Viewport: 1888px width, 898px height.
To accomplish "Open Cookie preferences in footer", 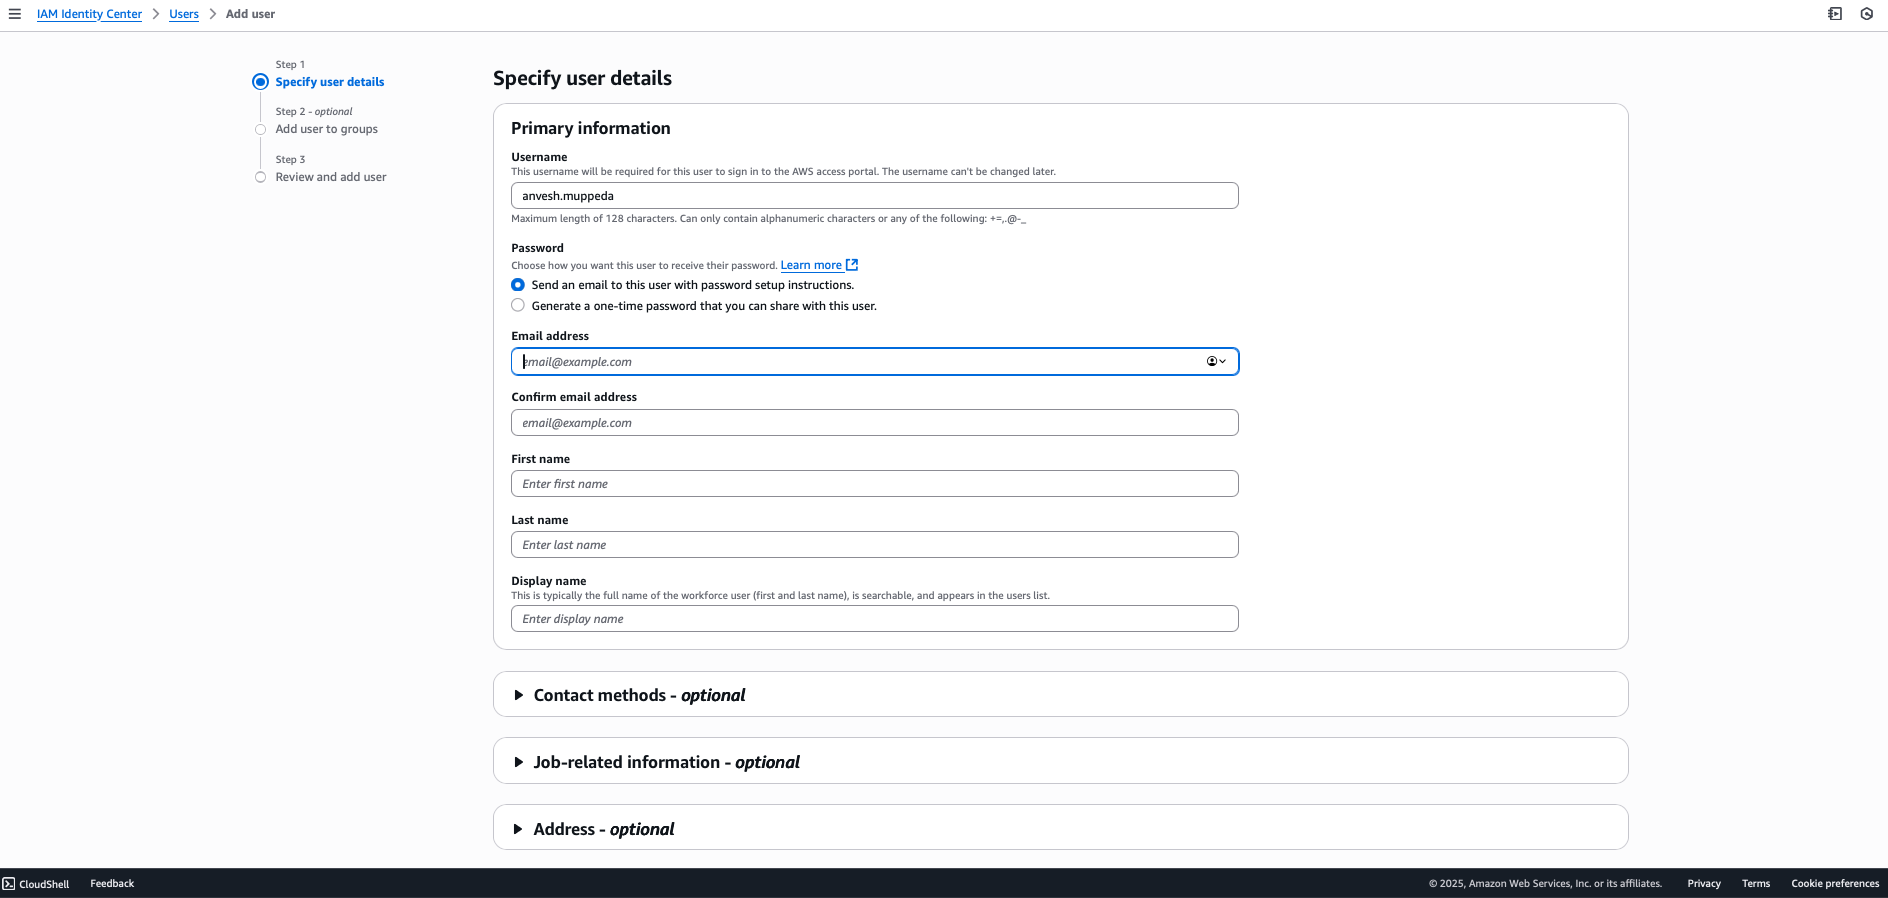I will pos(1835,884).
